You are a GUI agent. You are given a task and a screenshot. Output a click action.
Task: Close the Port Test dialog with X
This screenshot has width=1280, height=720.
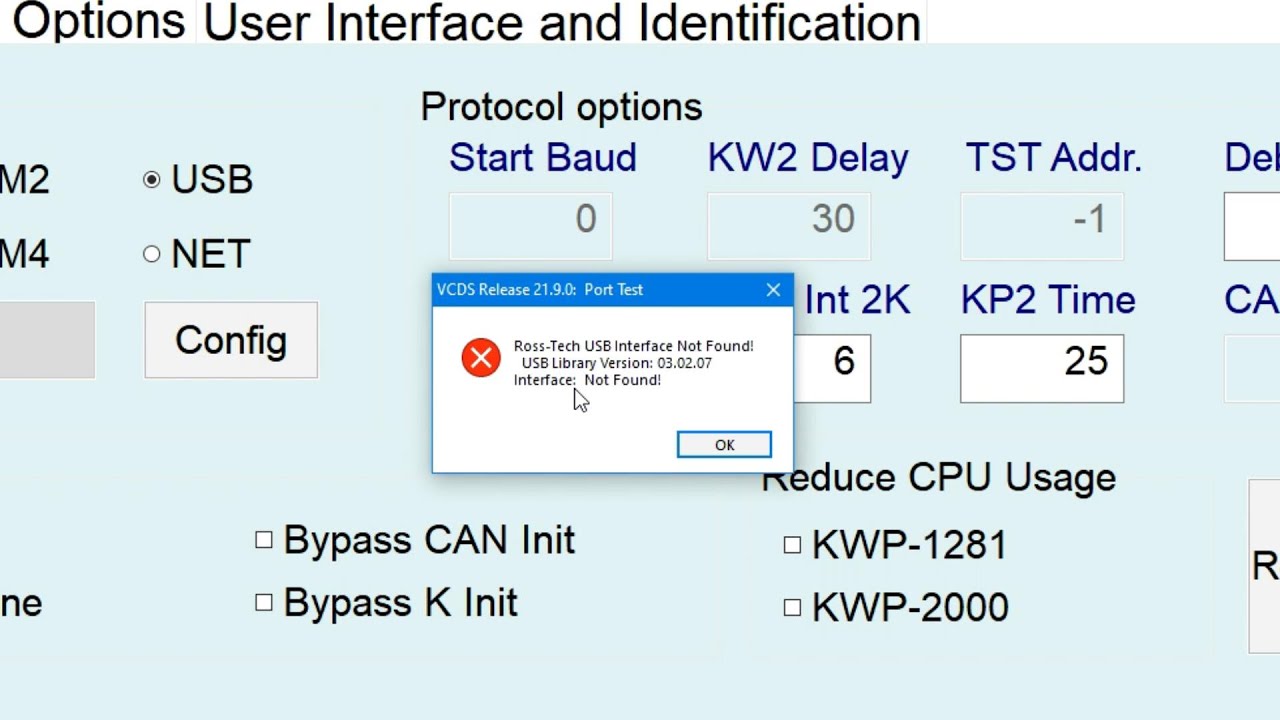coord(773,290)
